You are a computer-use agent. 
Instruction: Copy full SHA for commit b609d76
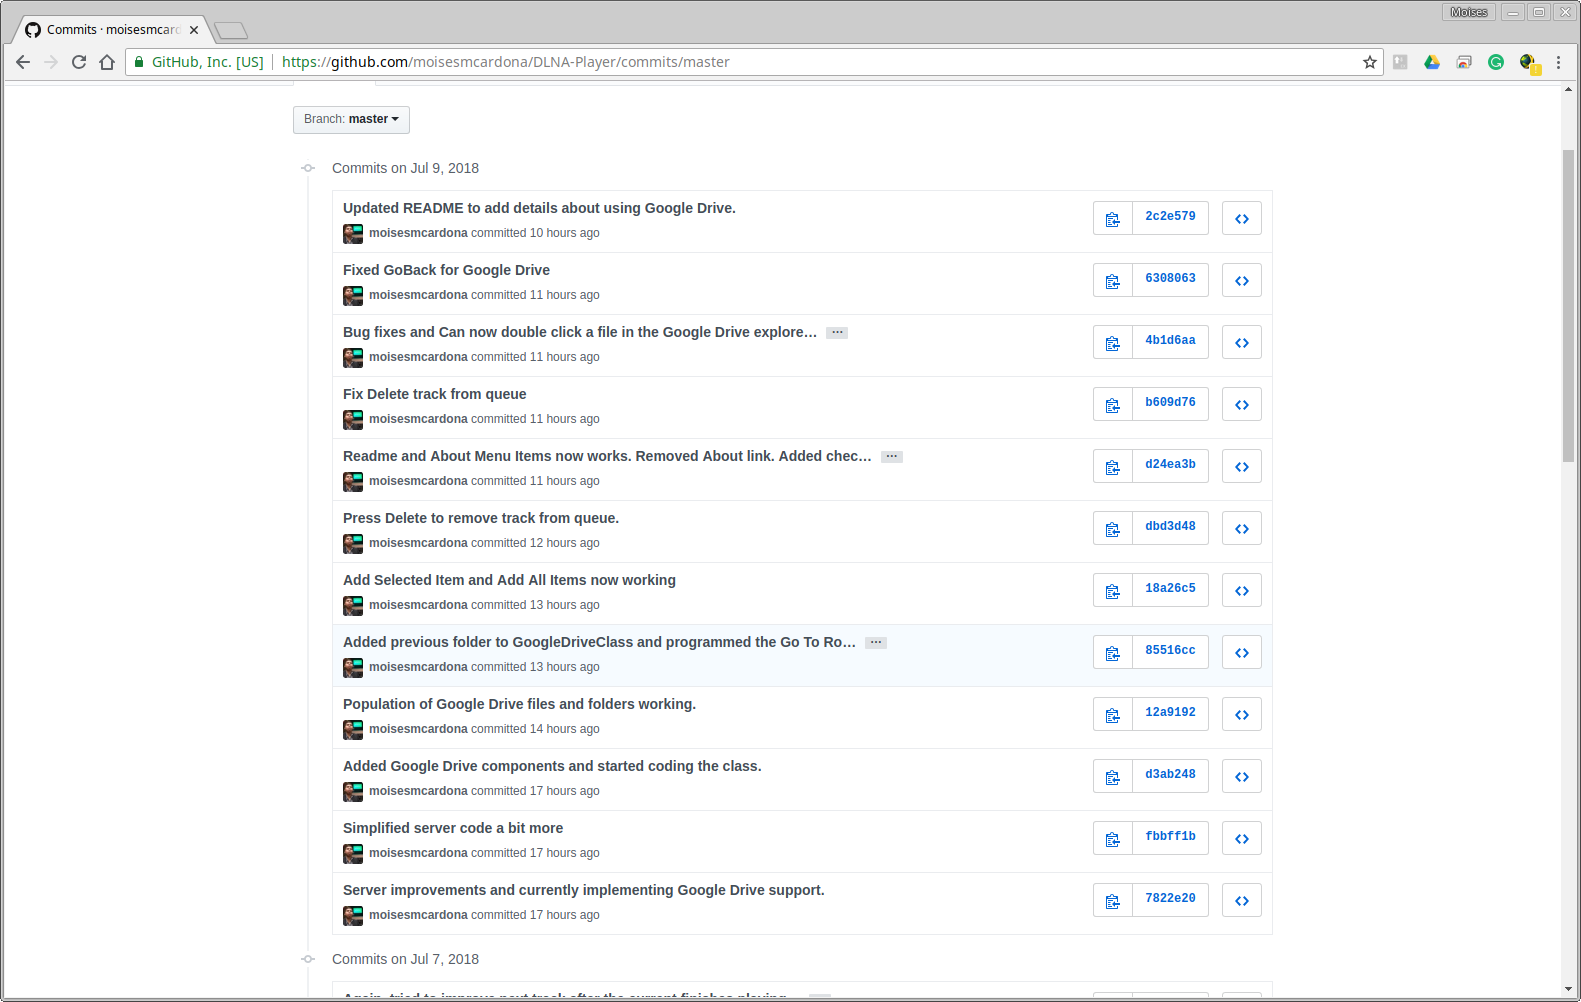coord(1113,404)
